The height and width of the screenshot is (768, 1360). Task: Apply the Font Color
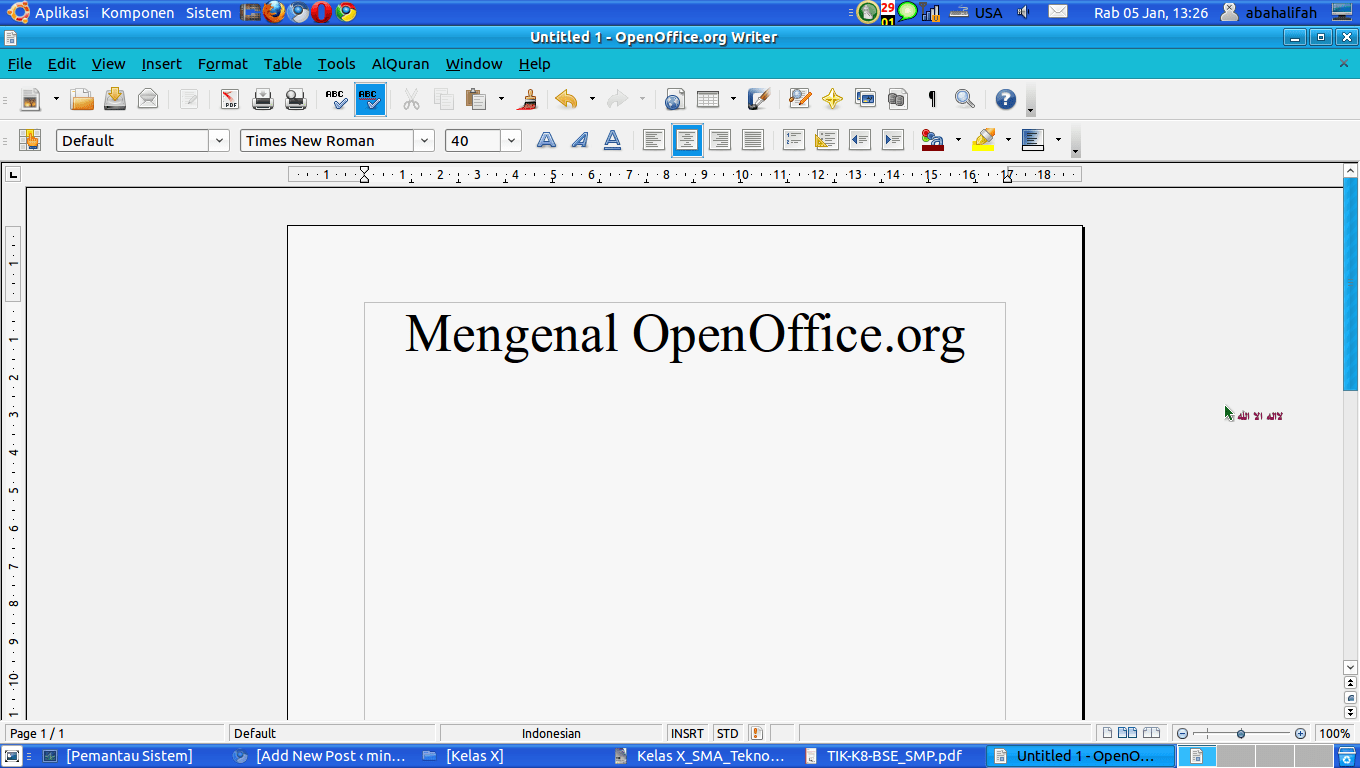tap(933, 141)
